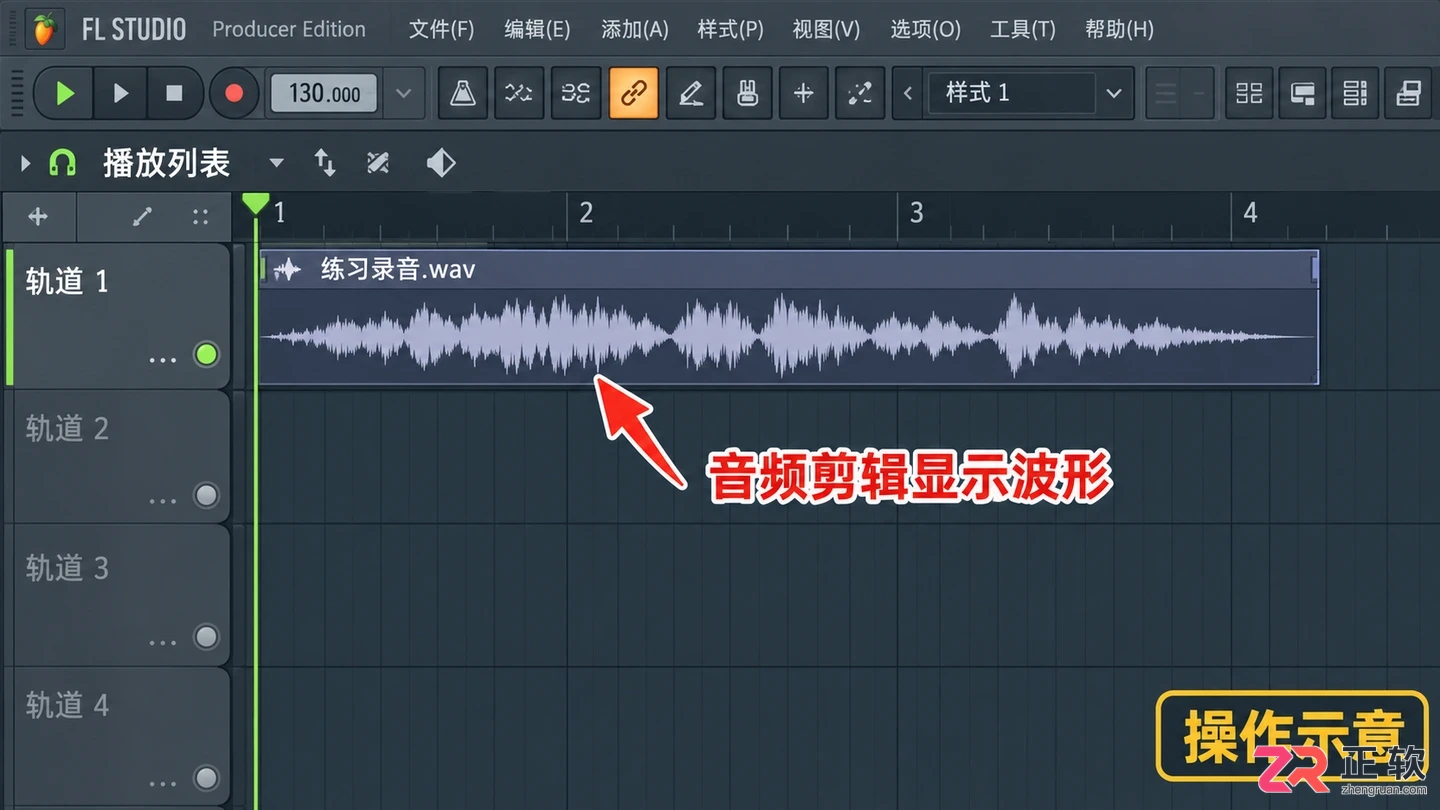Screen dimensions: 1440x810
Task: Open the 轨道 1 three-dots options
Action: 162,359
